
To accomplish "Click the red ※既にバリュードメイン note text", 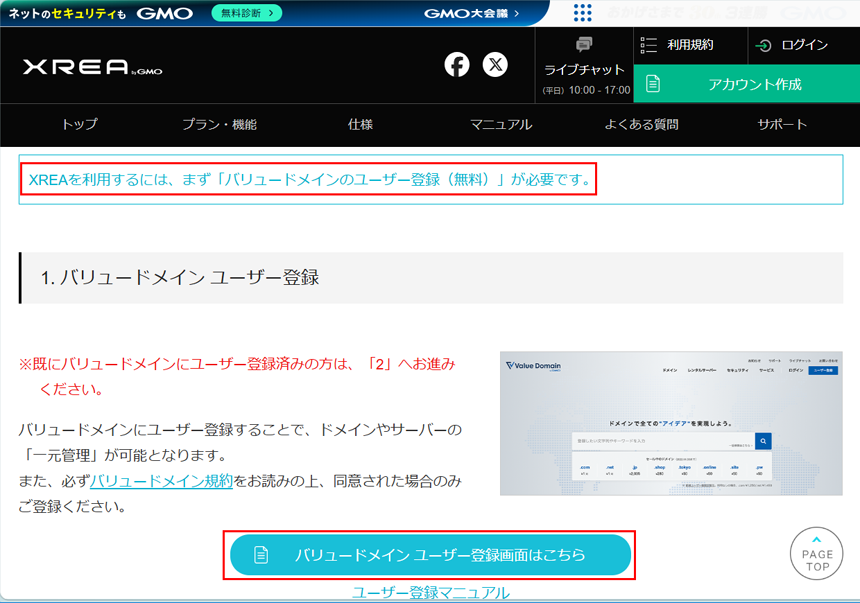I will click(x=237, y=376).
